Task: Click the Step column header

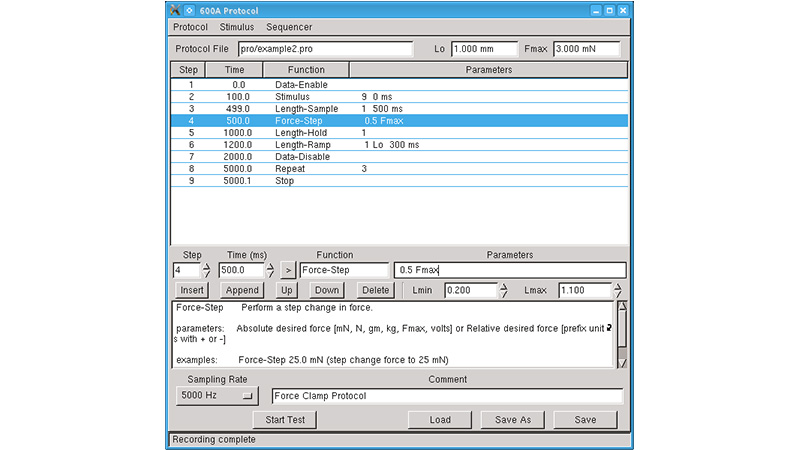Action: click(x=188, y=70)
